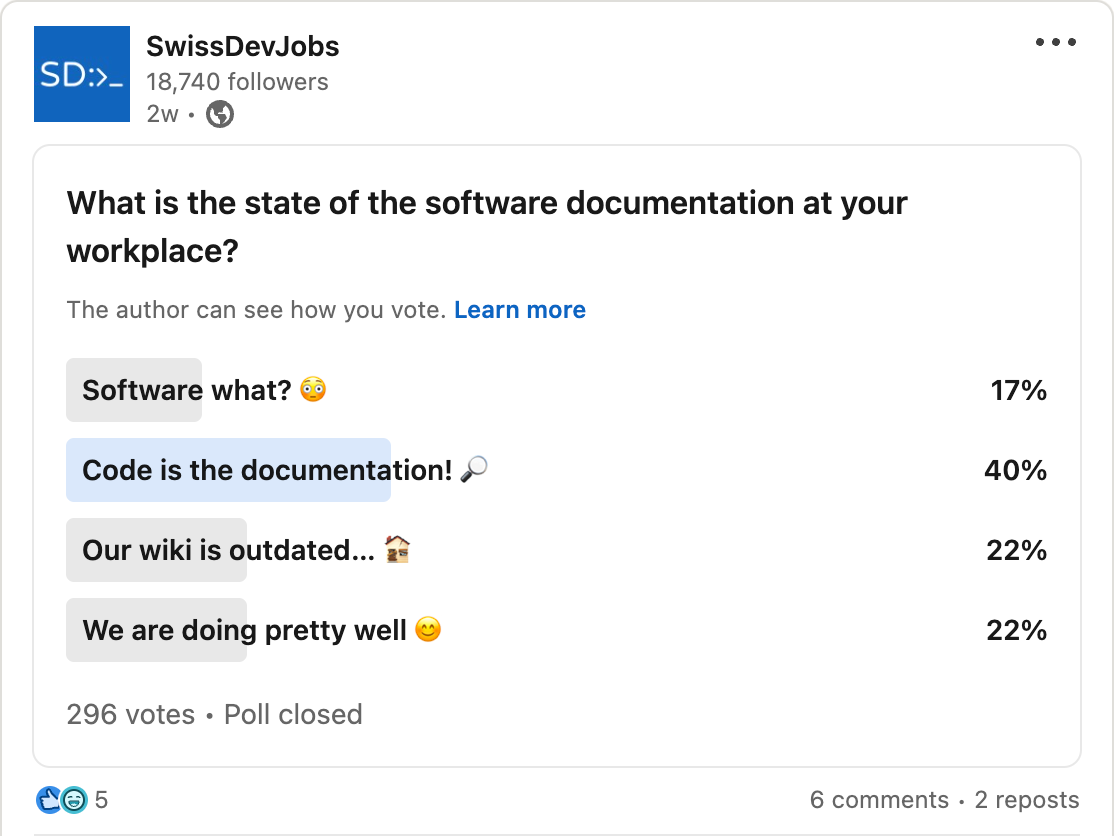Click the flushed face emoji after 'Software what?'

point(310,389)
